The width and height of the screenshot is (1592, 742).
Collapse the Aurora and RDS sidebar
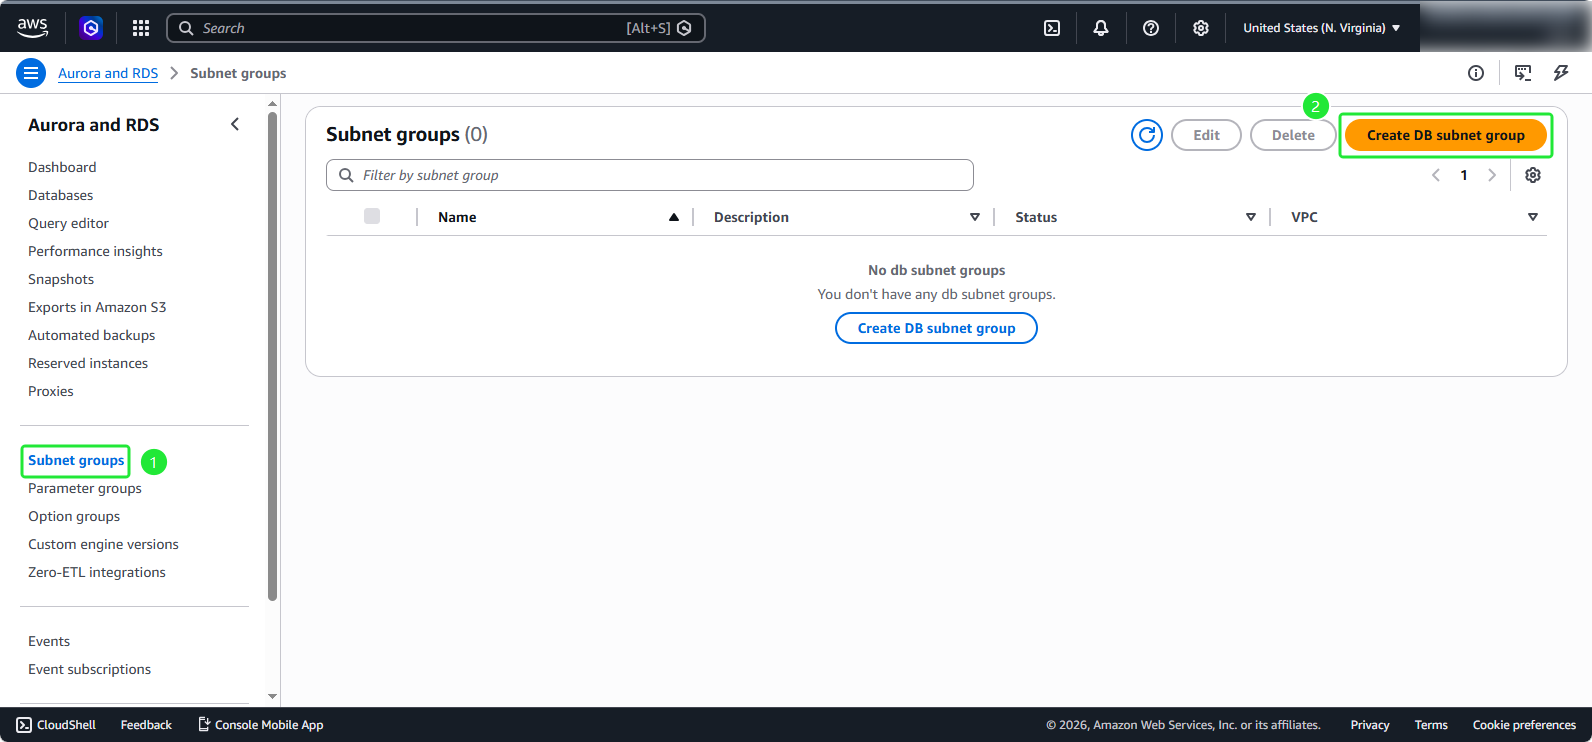[235, 124]
